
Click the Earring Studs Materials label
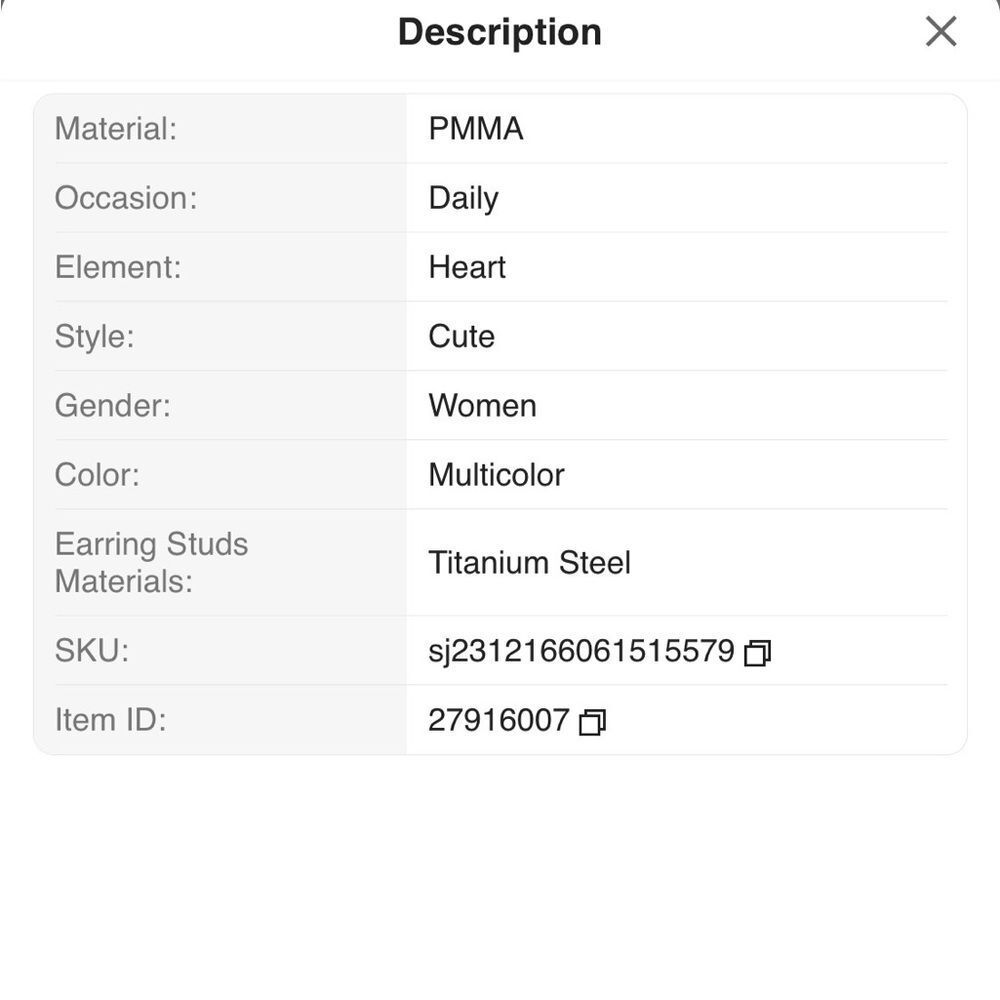[x=152, y=562]
